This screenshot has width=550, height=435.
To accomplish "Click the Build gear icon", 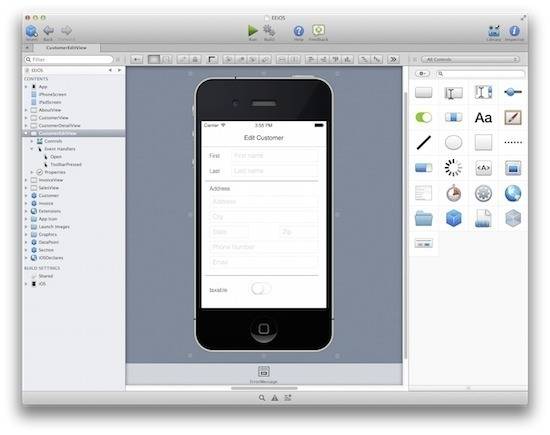I will (x=269, y=31).
